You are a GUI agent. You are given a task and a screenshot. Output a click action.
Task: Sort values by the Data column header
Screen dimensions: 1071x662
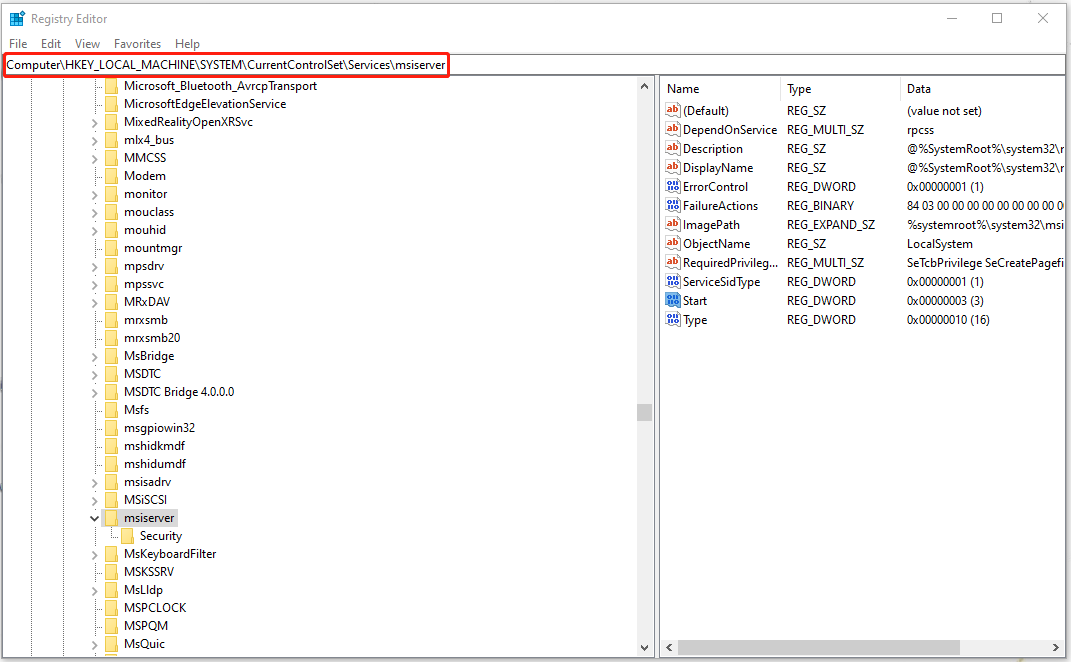click(x=982, y=89)
